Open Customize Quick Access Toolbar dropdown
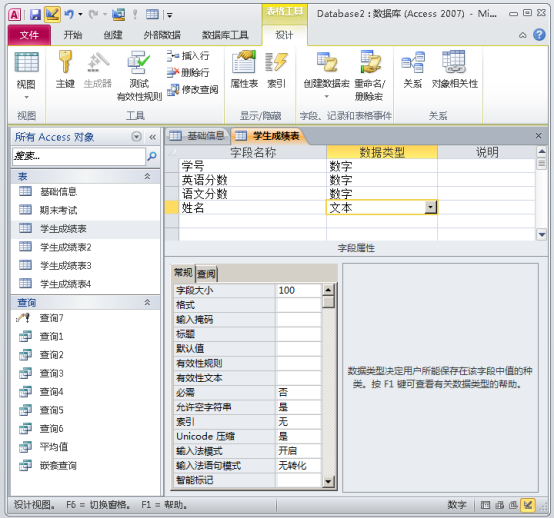Viewport: 554px width, 519px height. (170, 15)
